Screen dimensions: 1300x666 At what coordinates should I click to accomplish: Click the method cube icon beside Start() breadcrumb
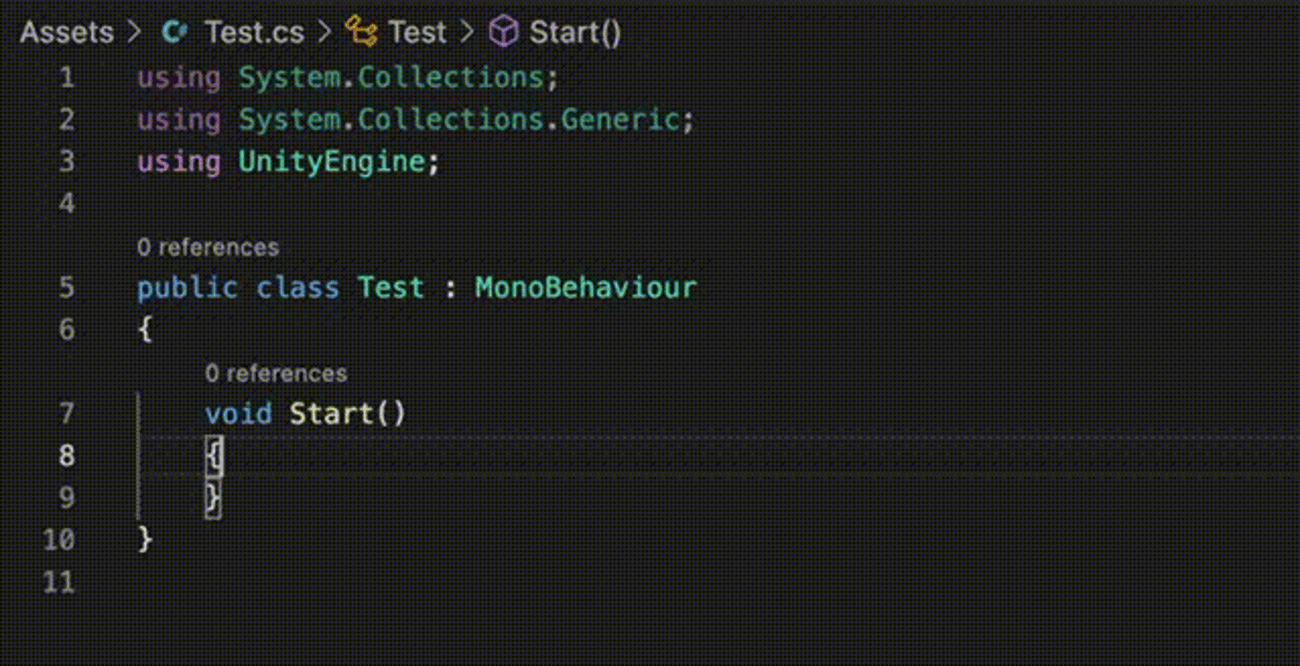(504, 32)
